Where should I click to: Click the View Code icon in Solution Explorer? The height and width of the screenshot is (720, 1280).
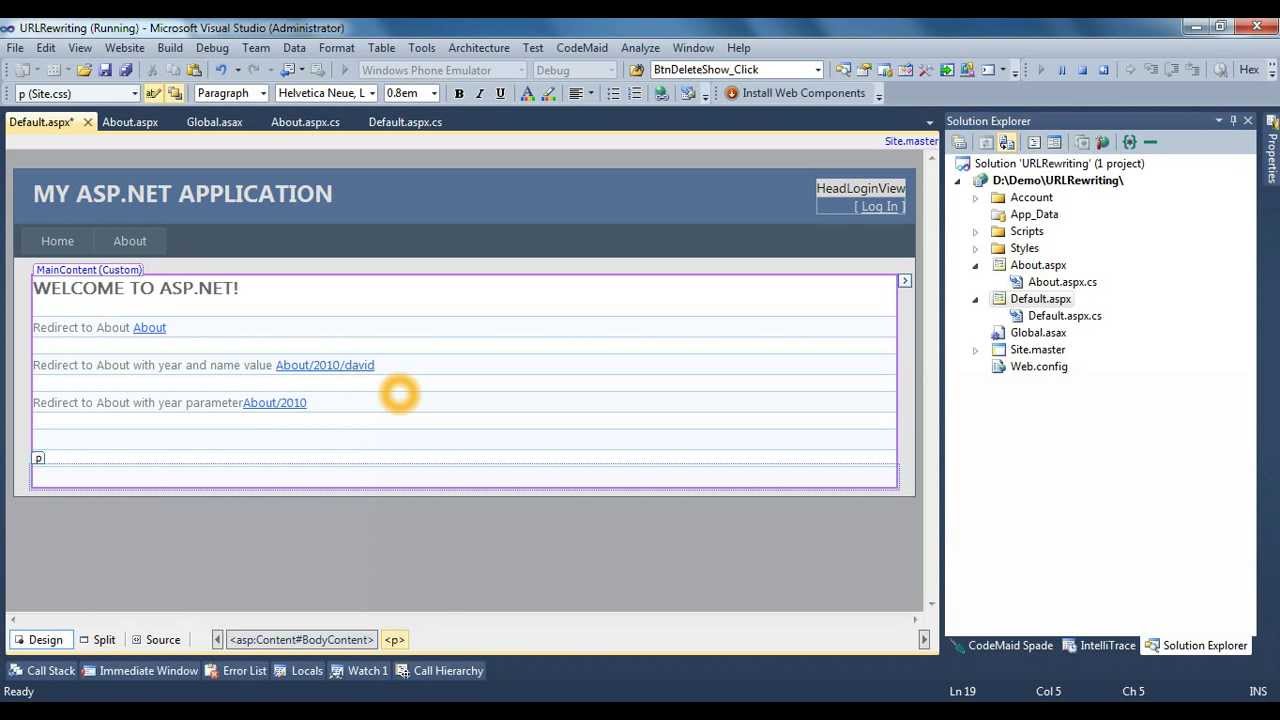point(1034,142)
